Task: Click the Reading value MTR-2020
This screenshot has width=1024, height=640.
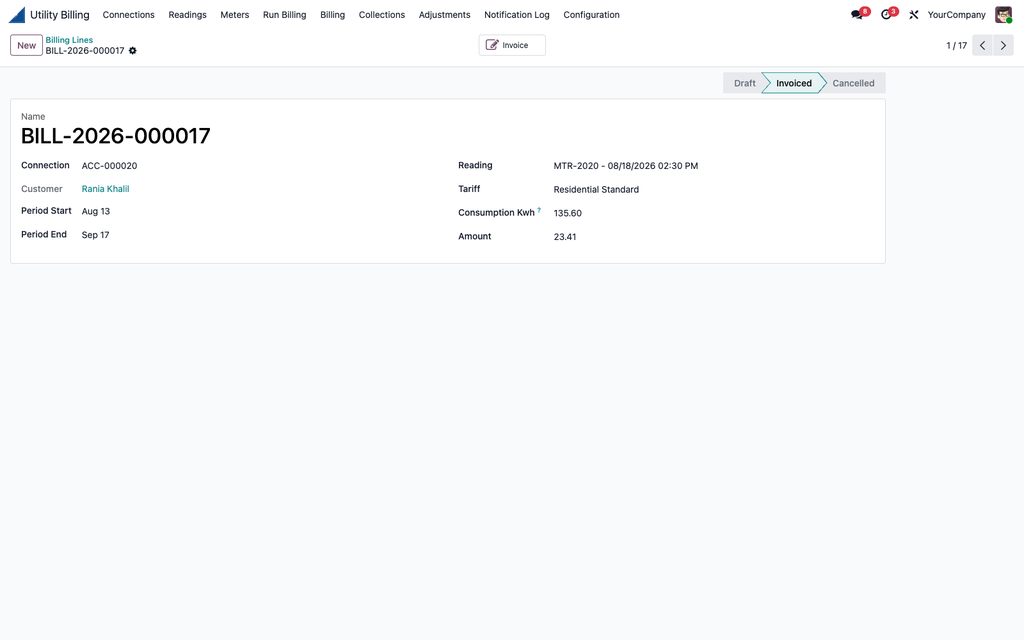Action: pyautogui.click(x=626, y=166)
